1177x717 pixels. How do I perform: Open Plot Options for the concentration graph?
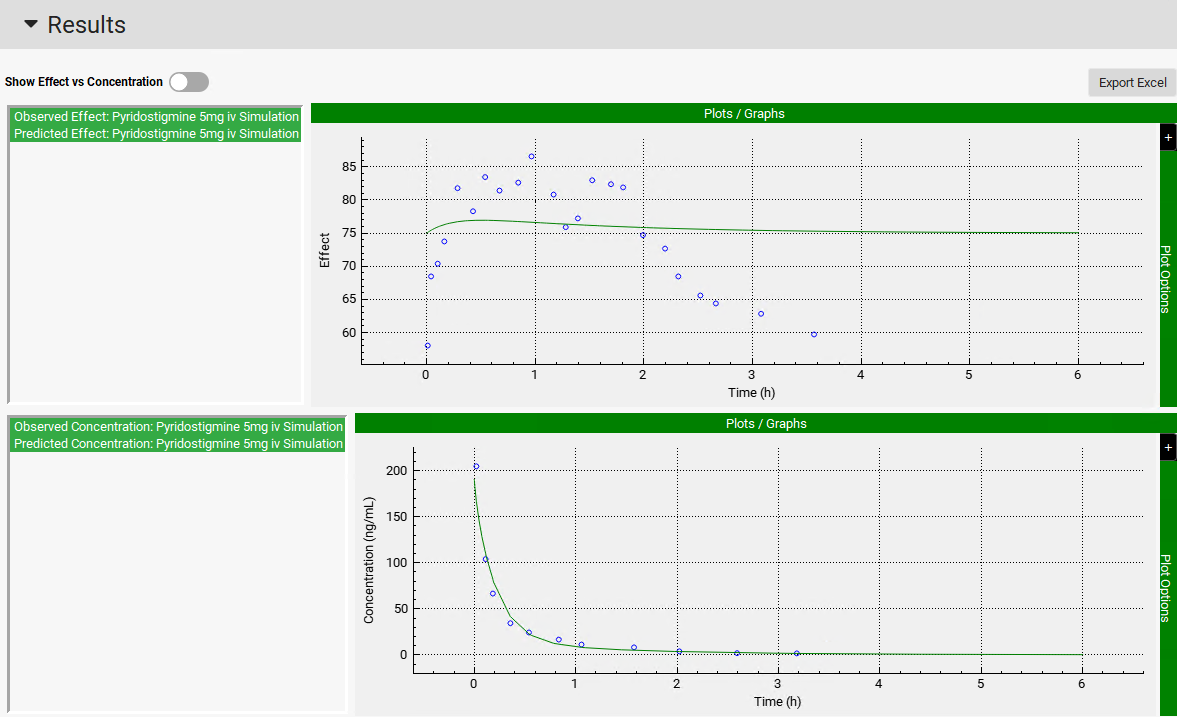click(1166, 588)
